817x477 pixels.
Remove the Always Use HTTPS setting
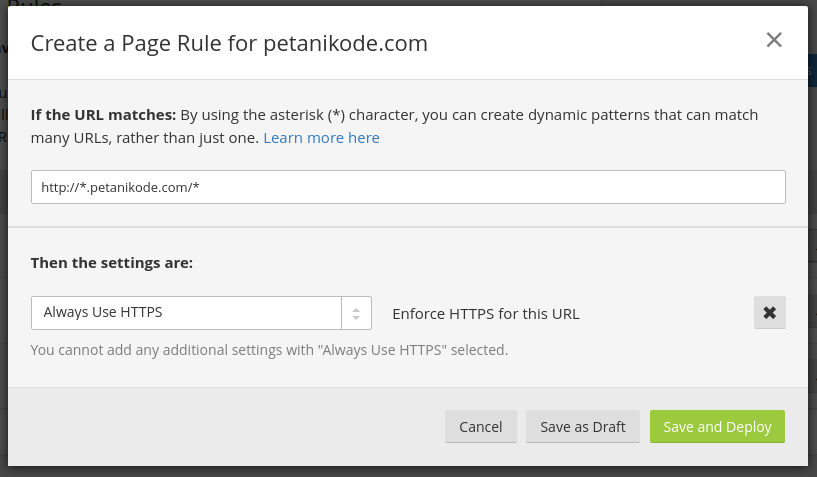[x=770, y=313]
